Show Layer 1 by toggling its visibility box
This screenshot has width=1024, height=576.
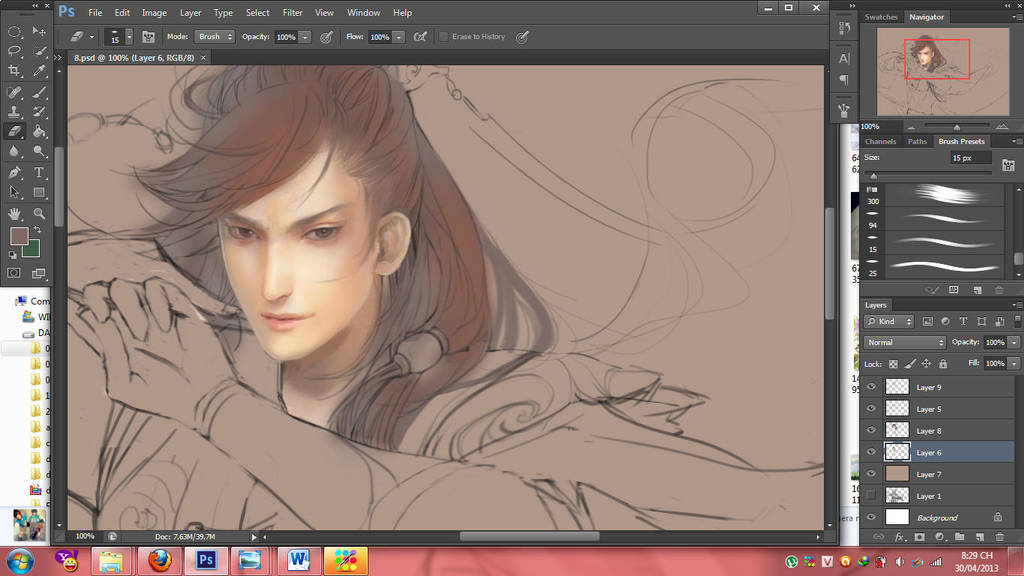[871, 496]
